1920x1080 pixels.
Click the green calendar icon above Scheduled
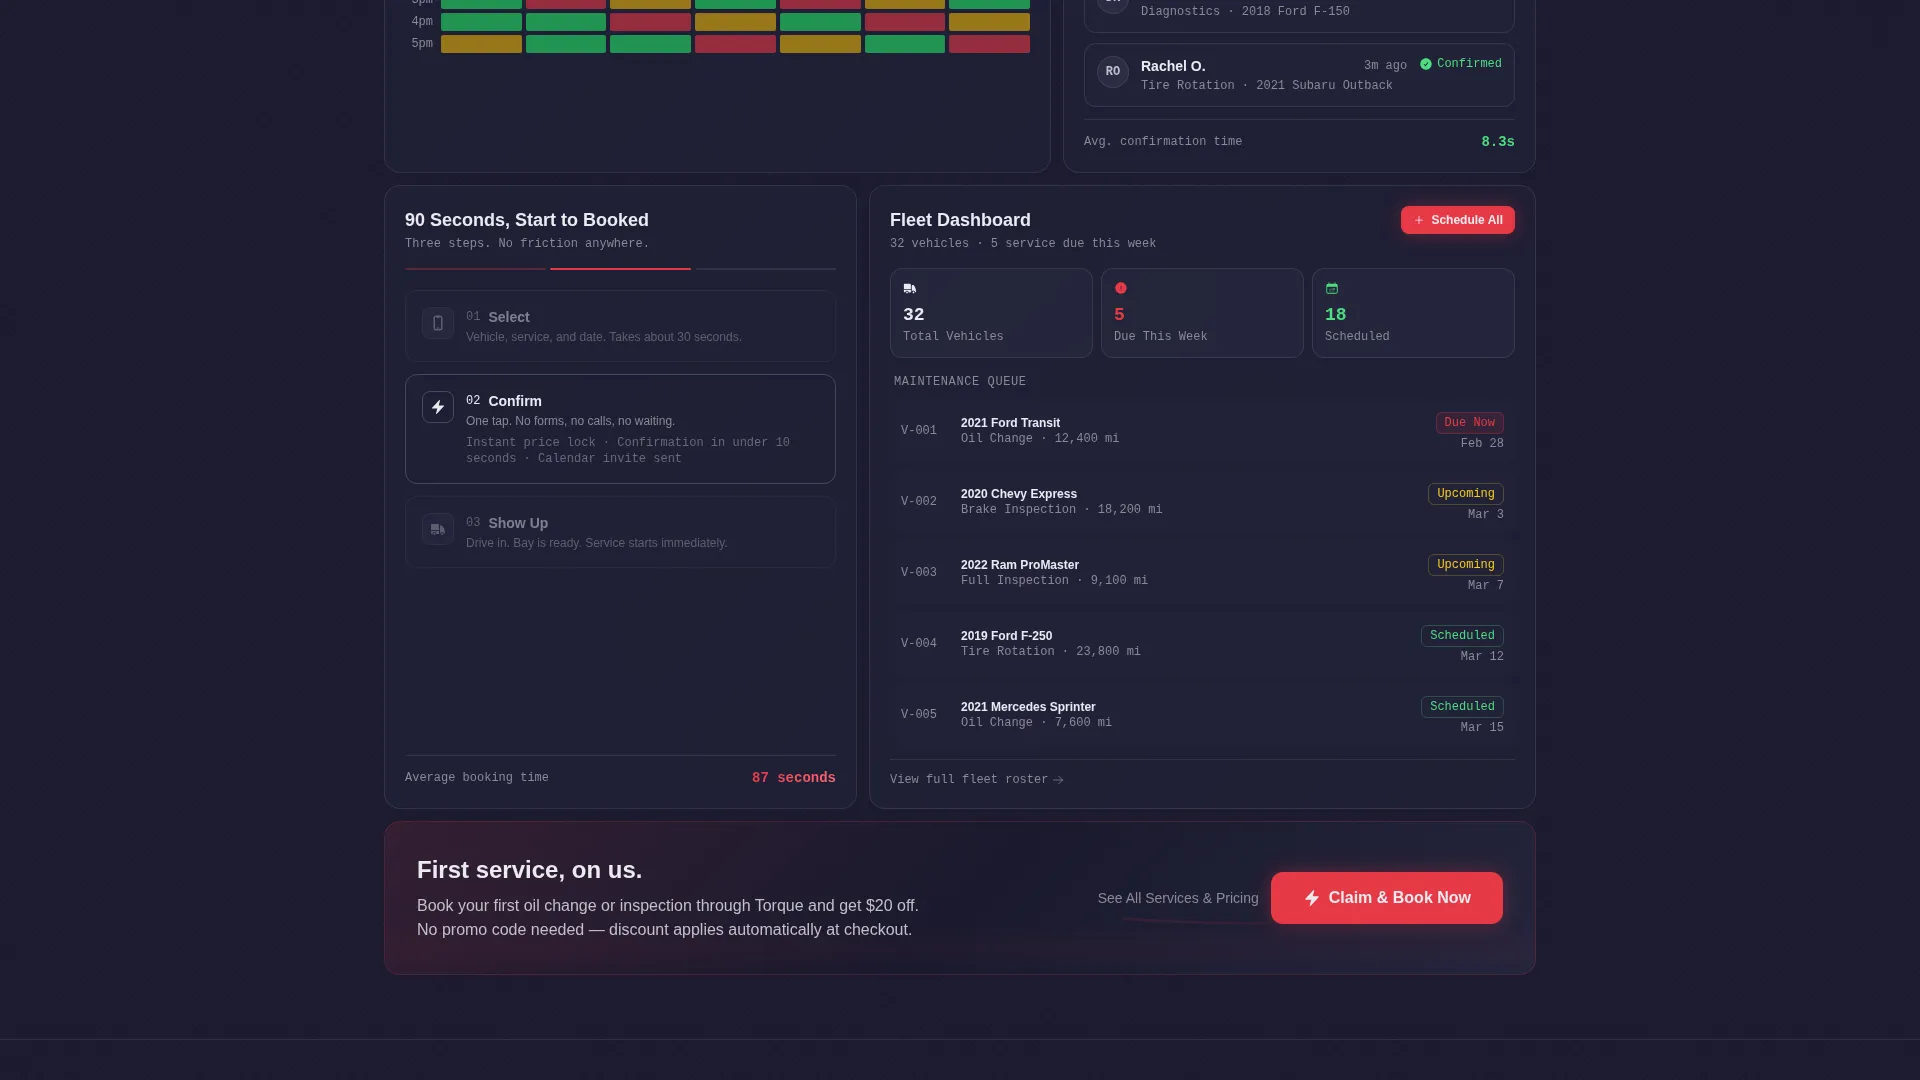[1332, 288]
